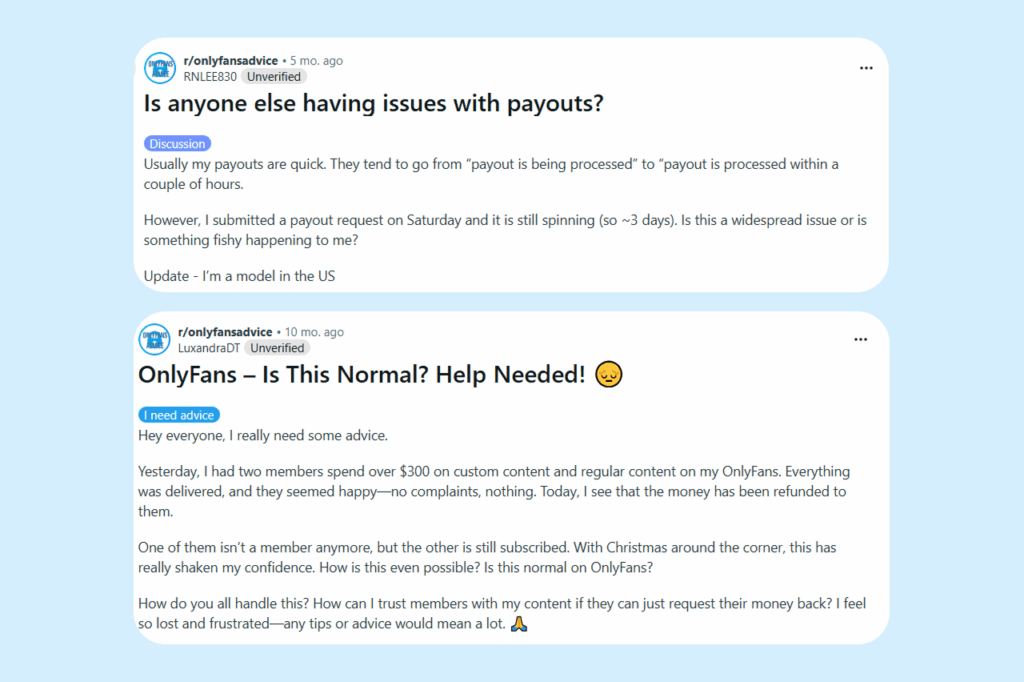This screenshot has height=682, width=1024.
Task: Click the 'Hey everyone, I really need' paragraph
Action: pos(263,436)
